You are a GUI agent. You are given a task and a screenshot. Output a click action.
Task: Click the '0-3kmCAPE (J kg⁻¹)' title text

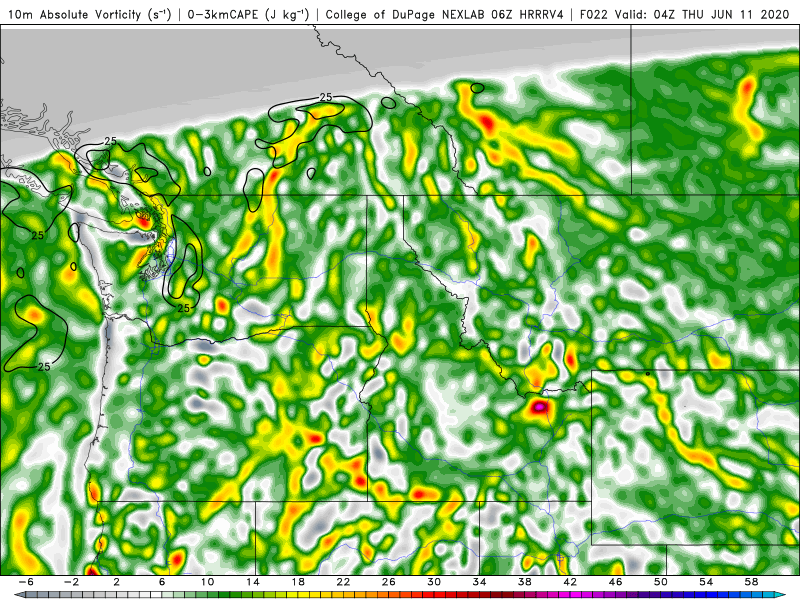248,14
